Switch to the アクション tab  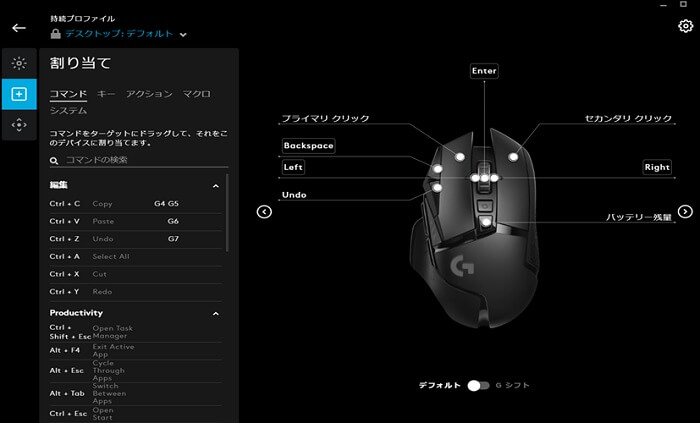point(149,94)
